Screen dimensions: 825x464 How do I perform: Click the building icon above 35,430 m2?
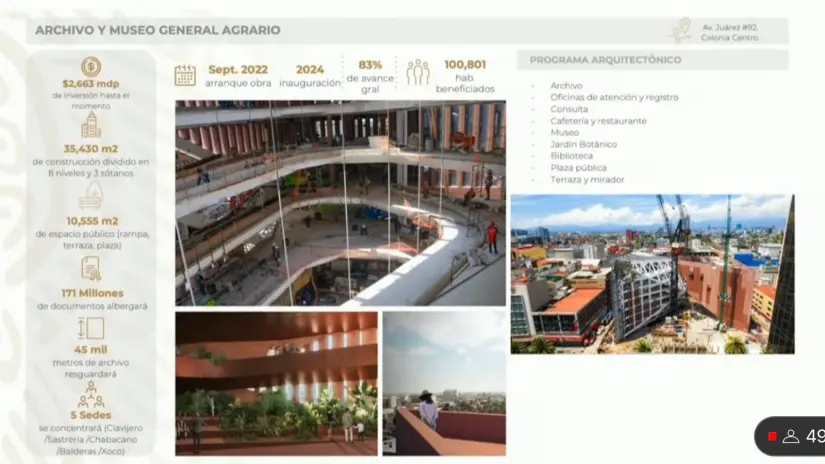click(x=91, y=125)
